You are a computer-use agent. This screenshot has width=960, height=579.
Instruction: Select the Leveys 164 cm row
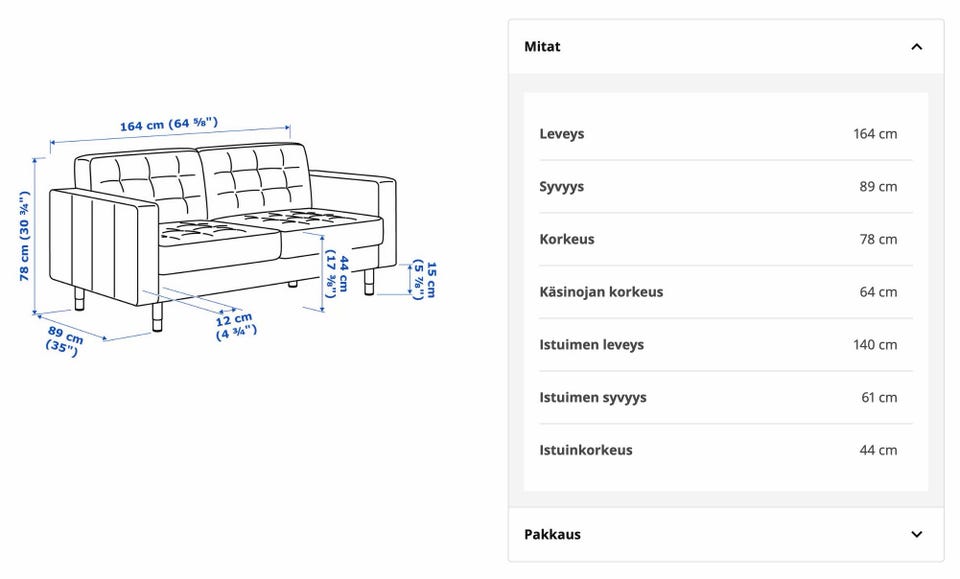click(726, 134)
